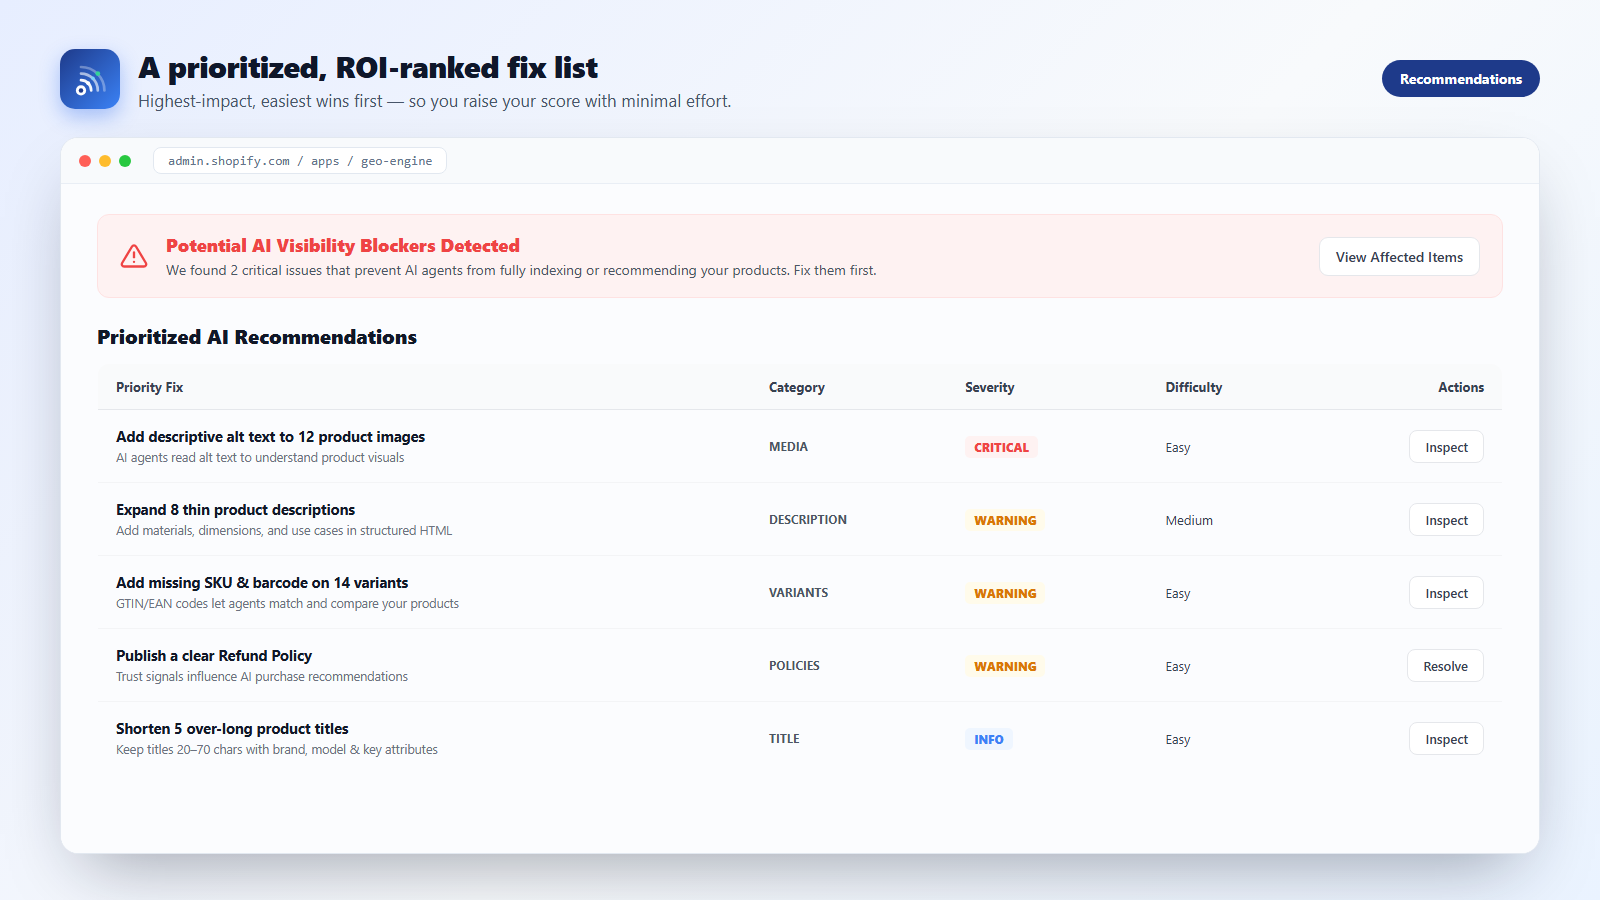Viewport: 1600px width, 900px height.
Task: Click the Difficulty column header
Action: click(1193, 387)
